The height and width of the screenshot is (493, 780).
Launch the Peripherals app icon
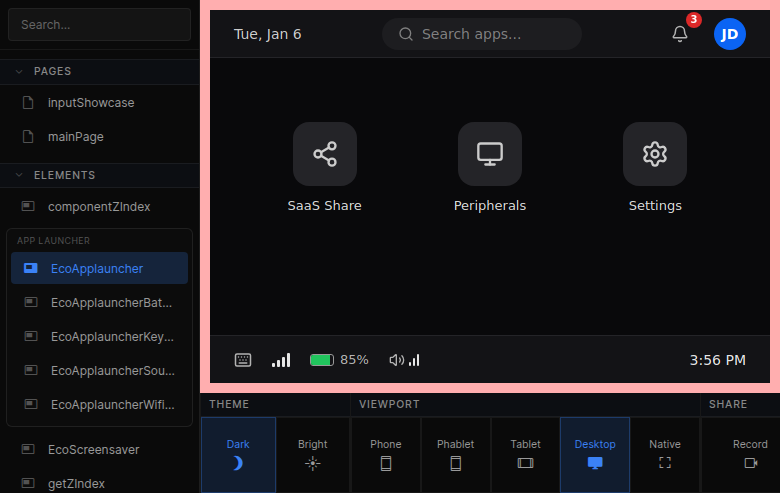pyautogui.click(x=489, y=154)
